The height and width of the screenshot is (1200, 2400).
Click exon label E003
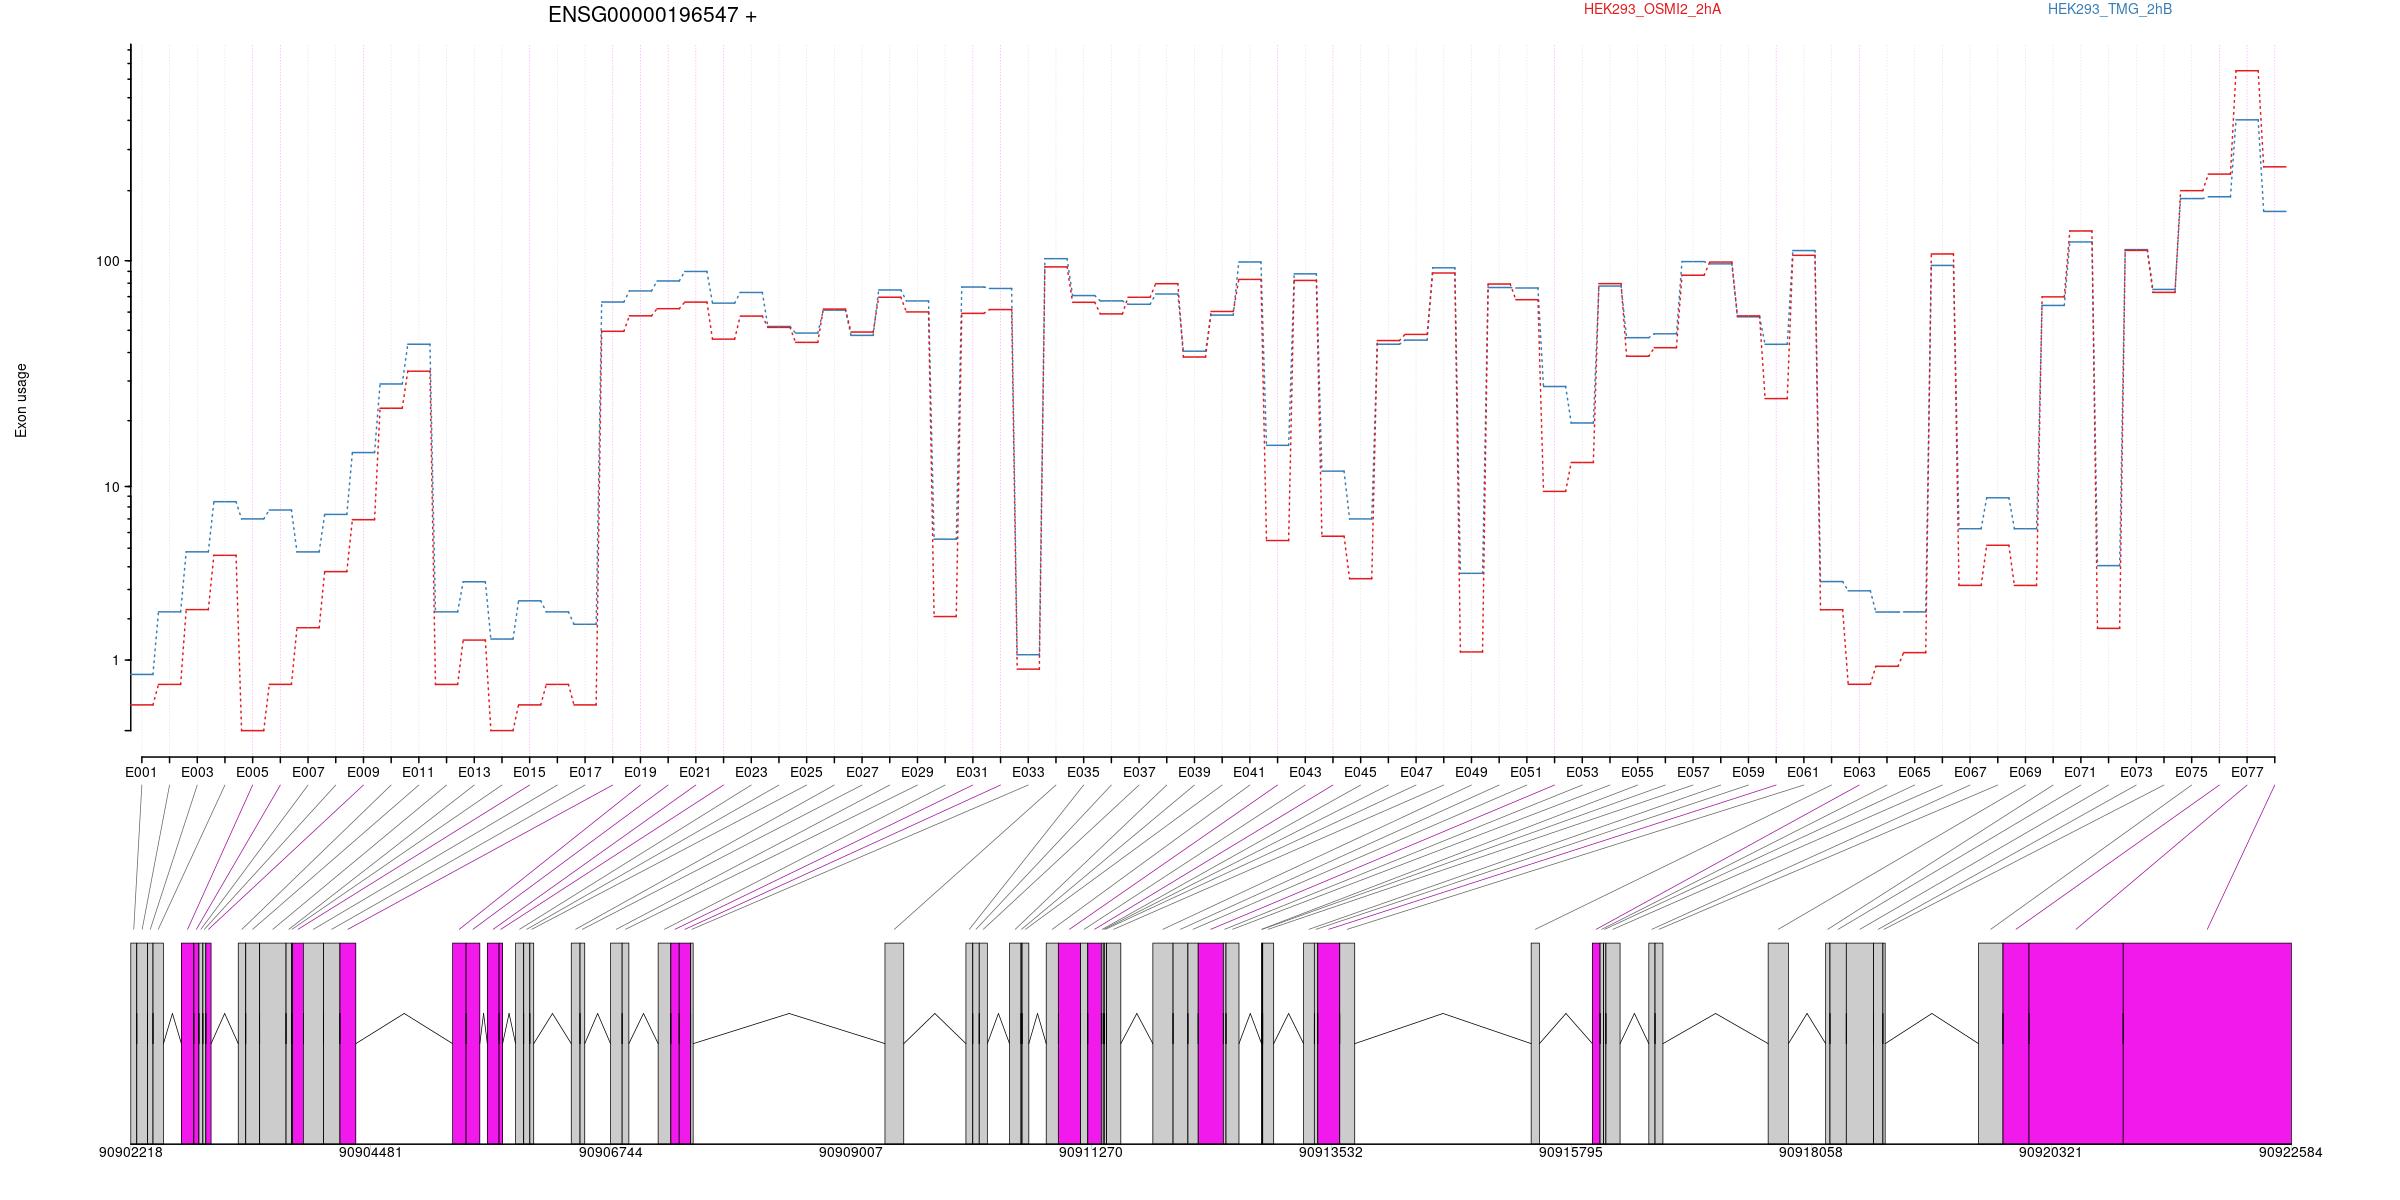pyautogui.click(x=197, y=772)
